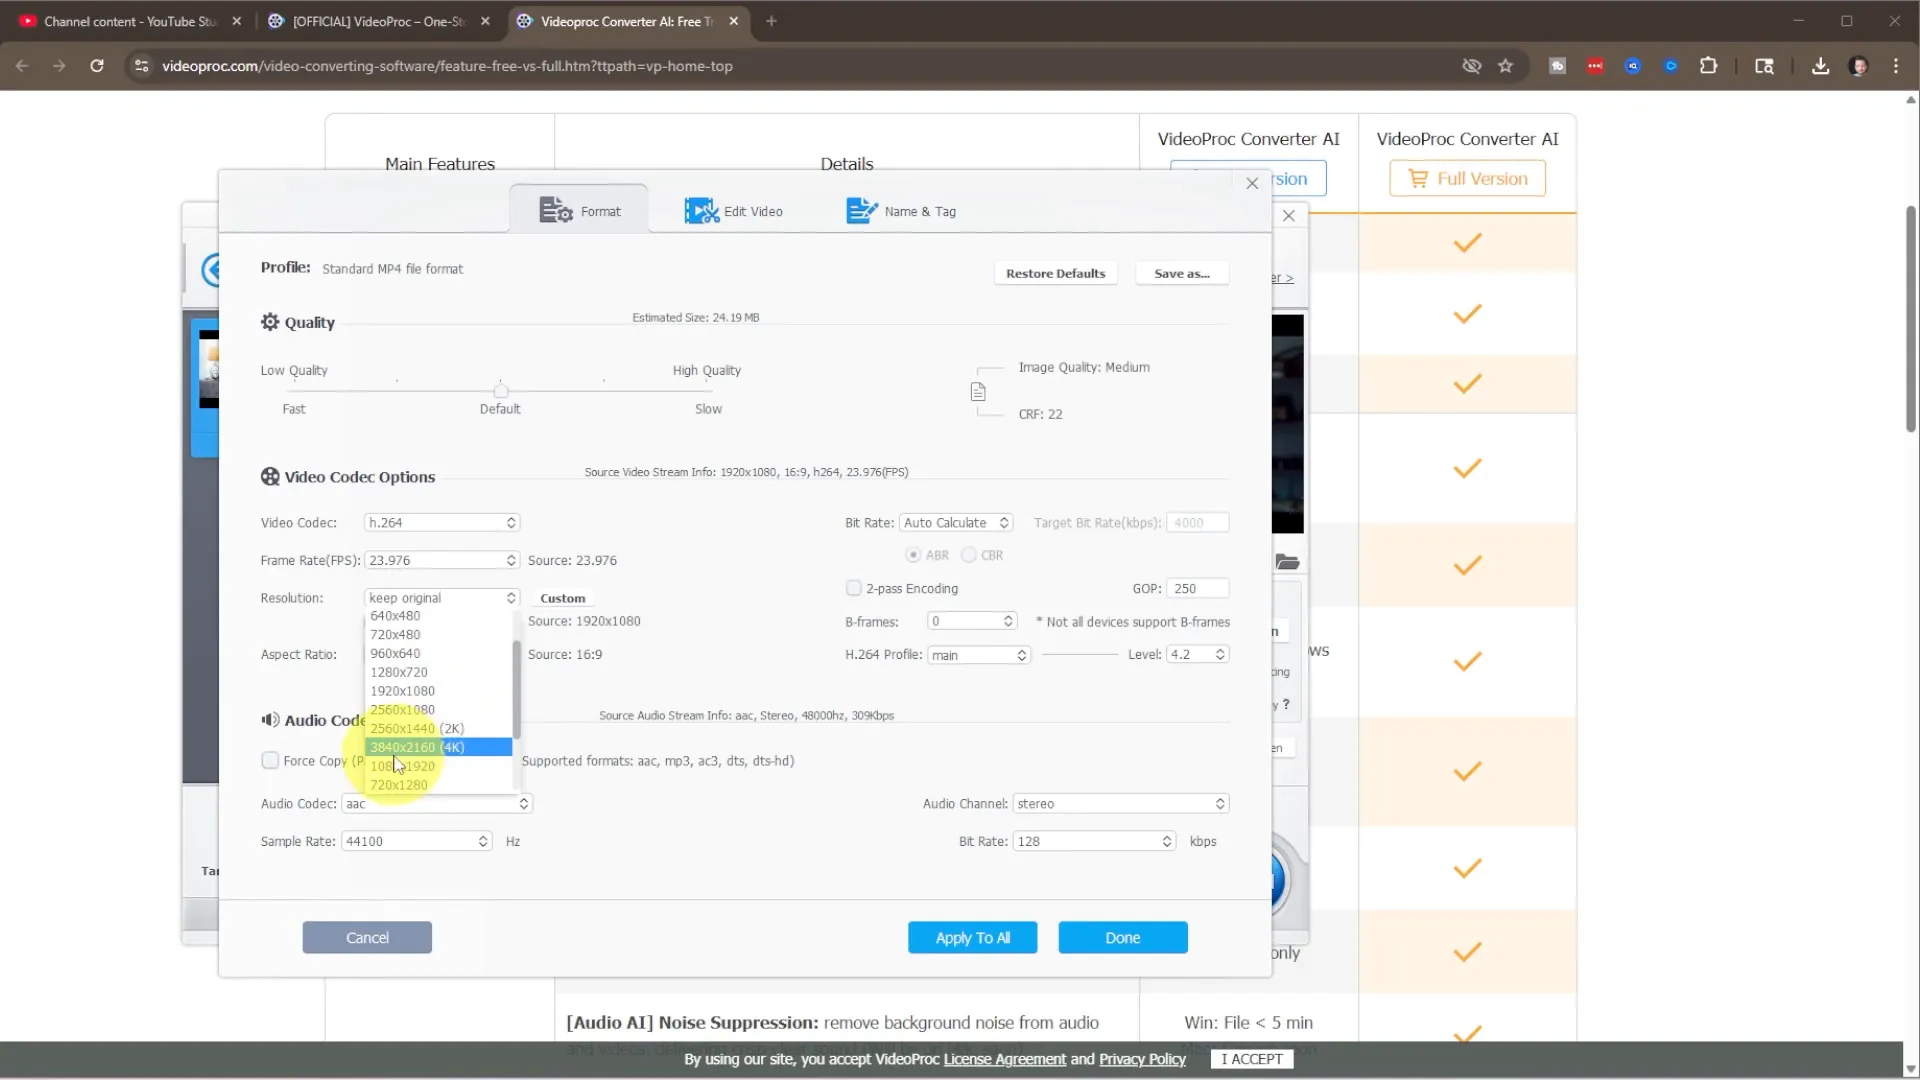This screenshot has width=1920, height=1080.
Task: Select the ABR radio button
Action: click(x=913, y=555)
